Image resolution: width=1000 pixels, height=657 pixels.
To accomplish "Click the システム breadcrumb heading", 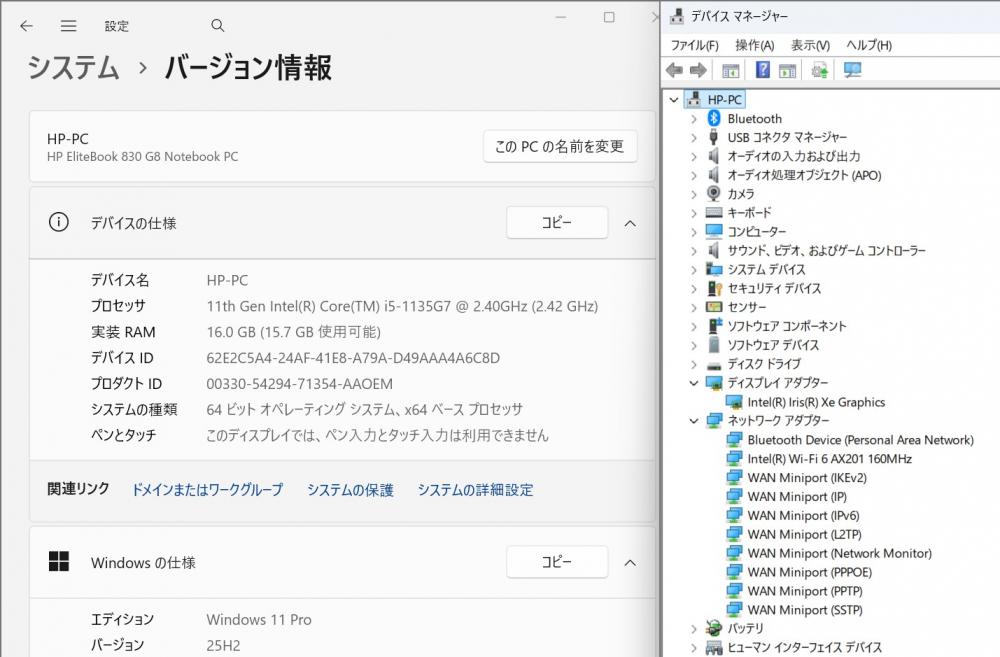I will [x=73, y=68].
